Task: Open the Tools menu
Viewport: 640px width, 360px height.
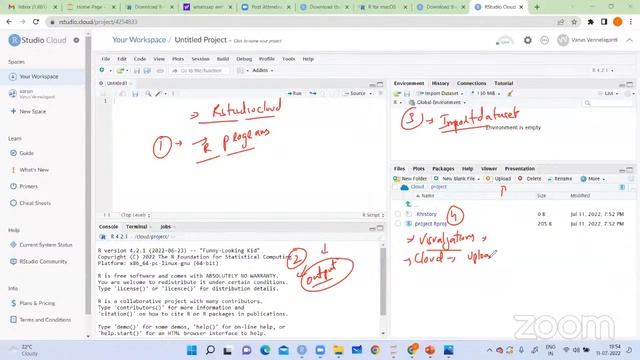Action: [x=289, y=59]
